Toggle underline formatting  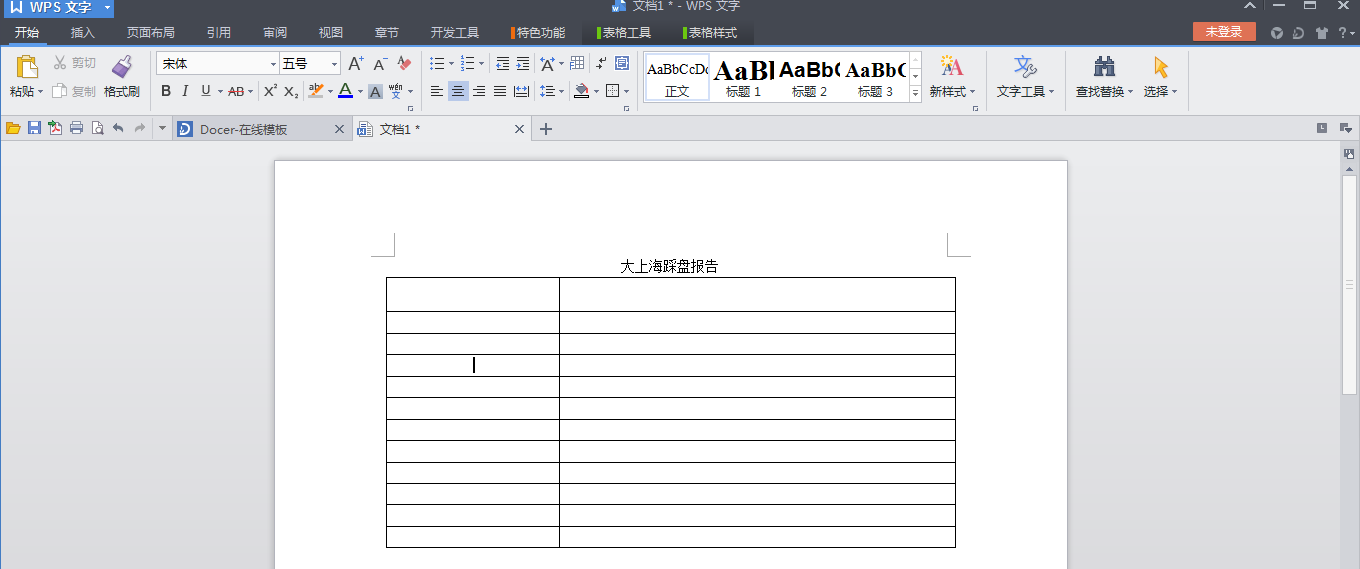[206, 91]
